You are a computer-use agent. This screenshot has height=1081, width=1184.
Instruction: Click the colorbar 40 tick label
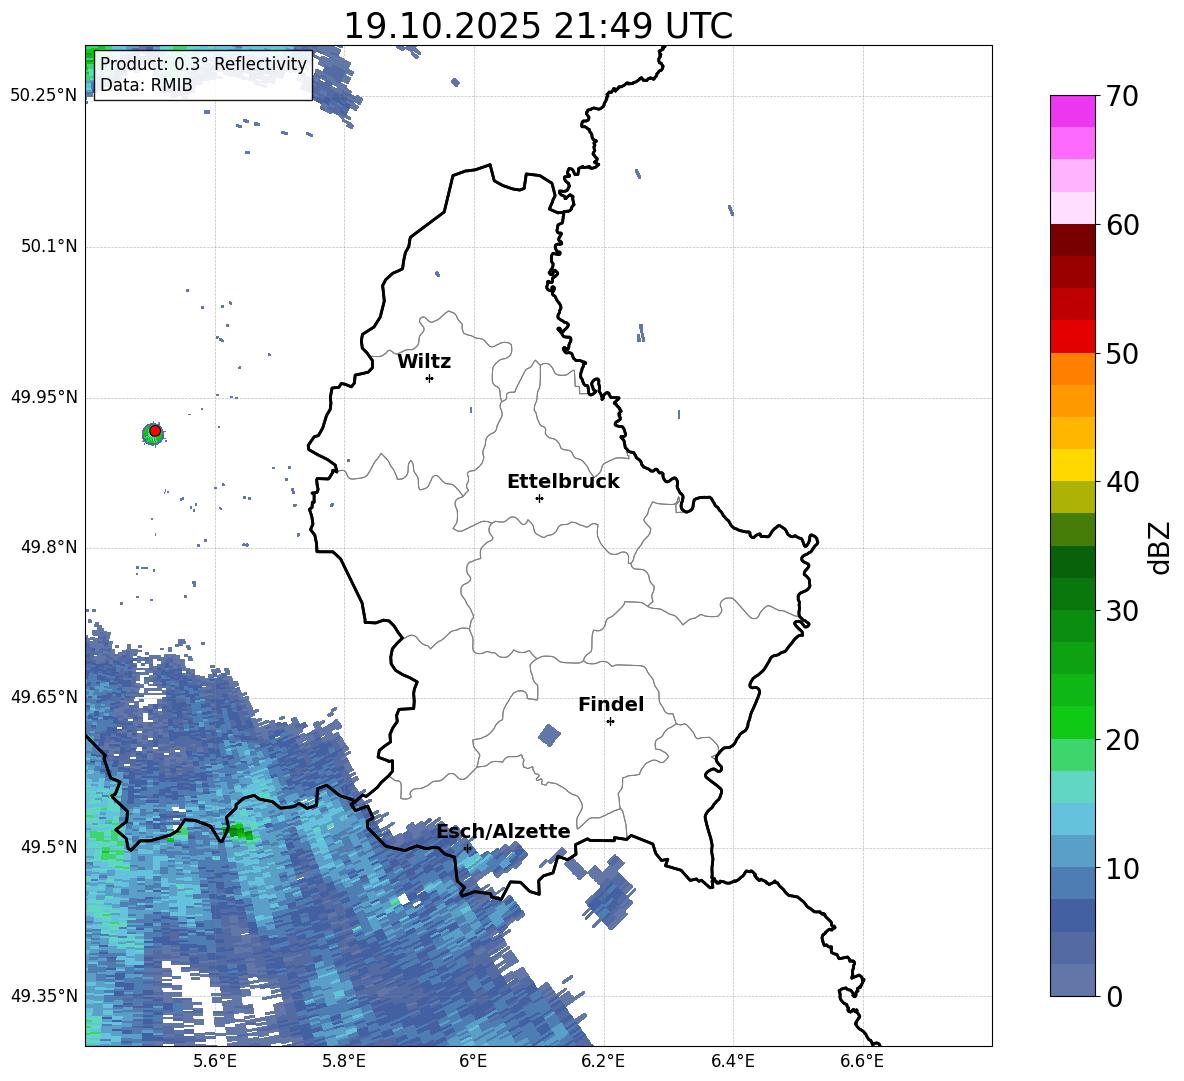tap(1123, 482)
